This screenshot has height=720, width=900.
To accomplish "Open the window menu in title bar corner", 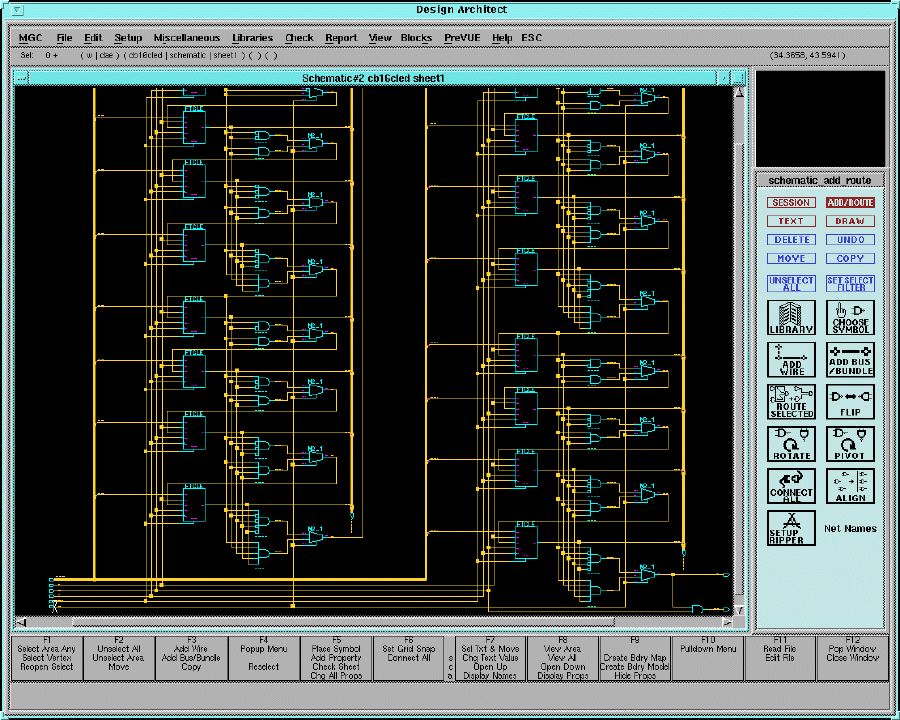I will click(19, 10).
